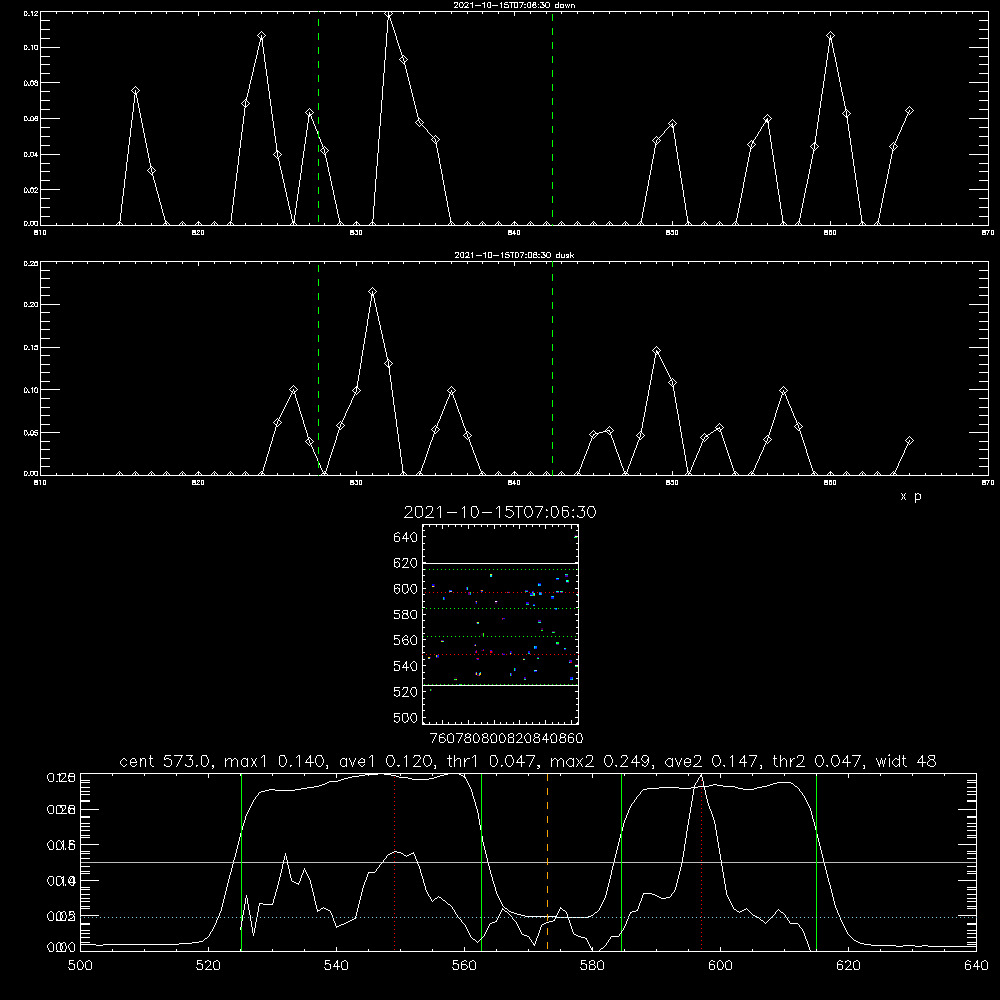The height and width of the screenshot is (1000, 1000).
Task: Click the highest diamond marker in the dusk plot
Action: (372, 291)
